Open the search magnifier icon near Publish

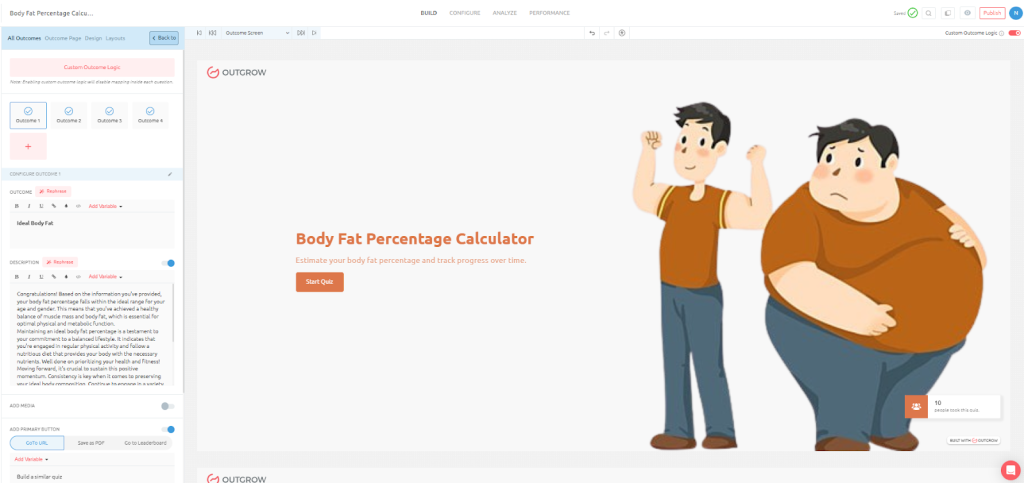point(929,12)
